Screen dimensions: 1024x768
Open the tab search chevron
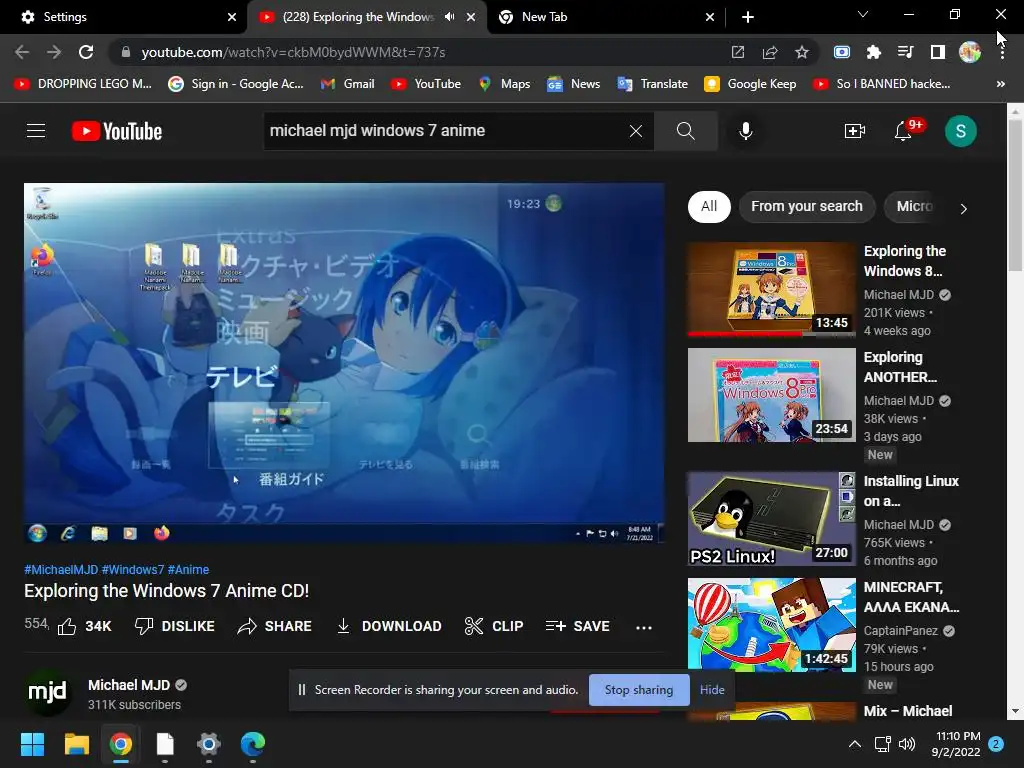[x=863, y=14]
